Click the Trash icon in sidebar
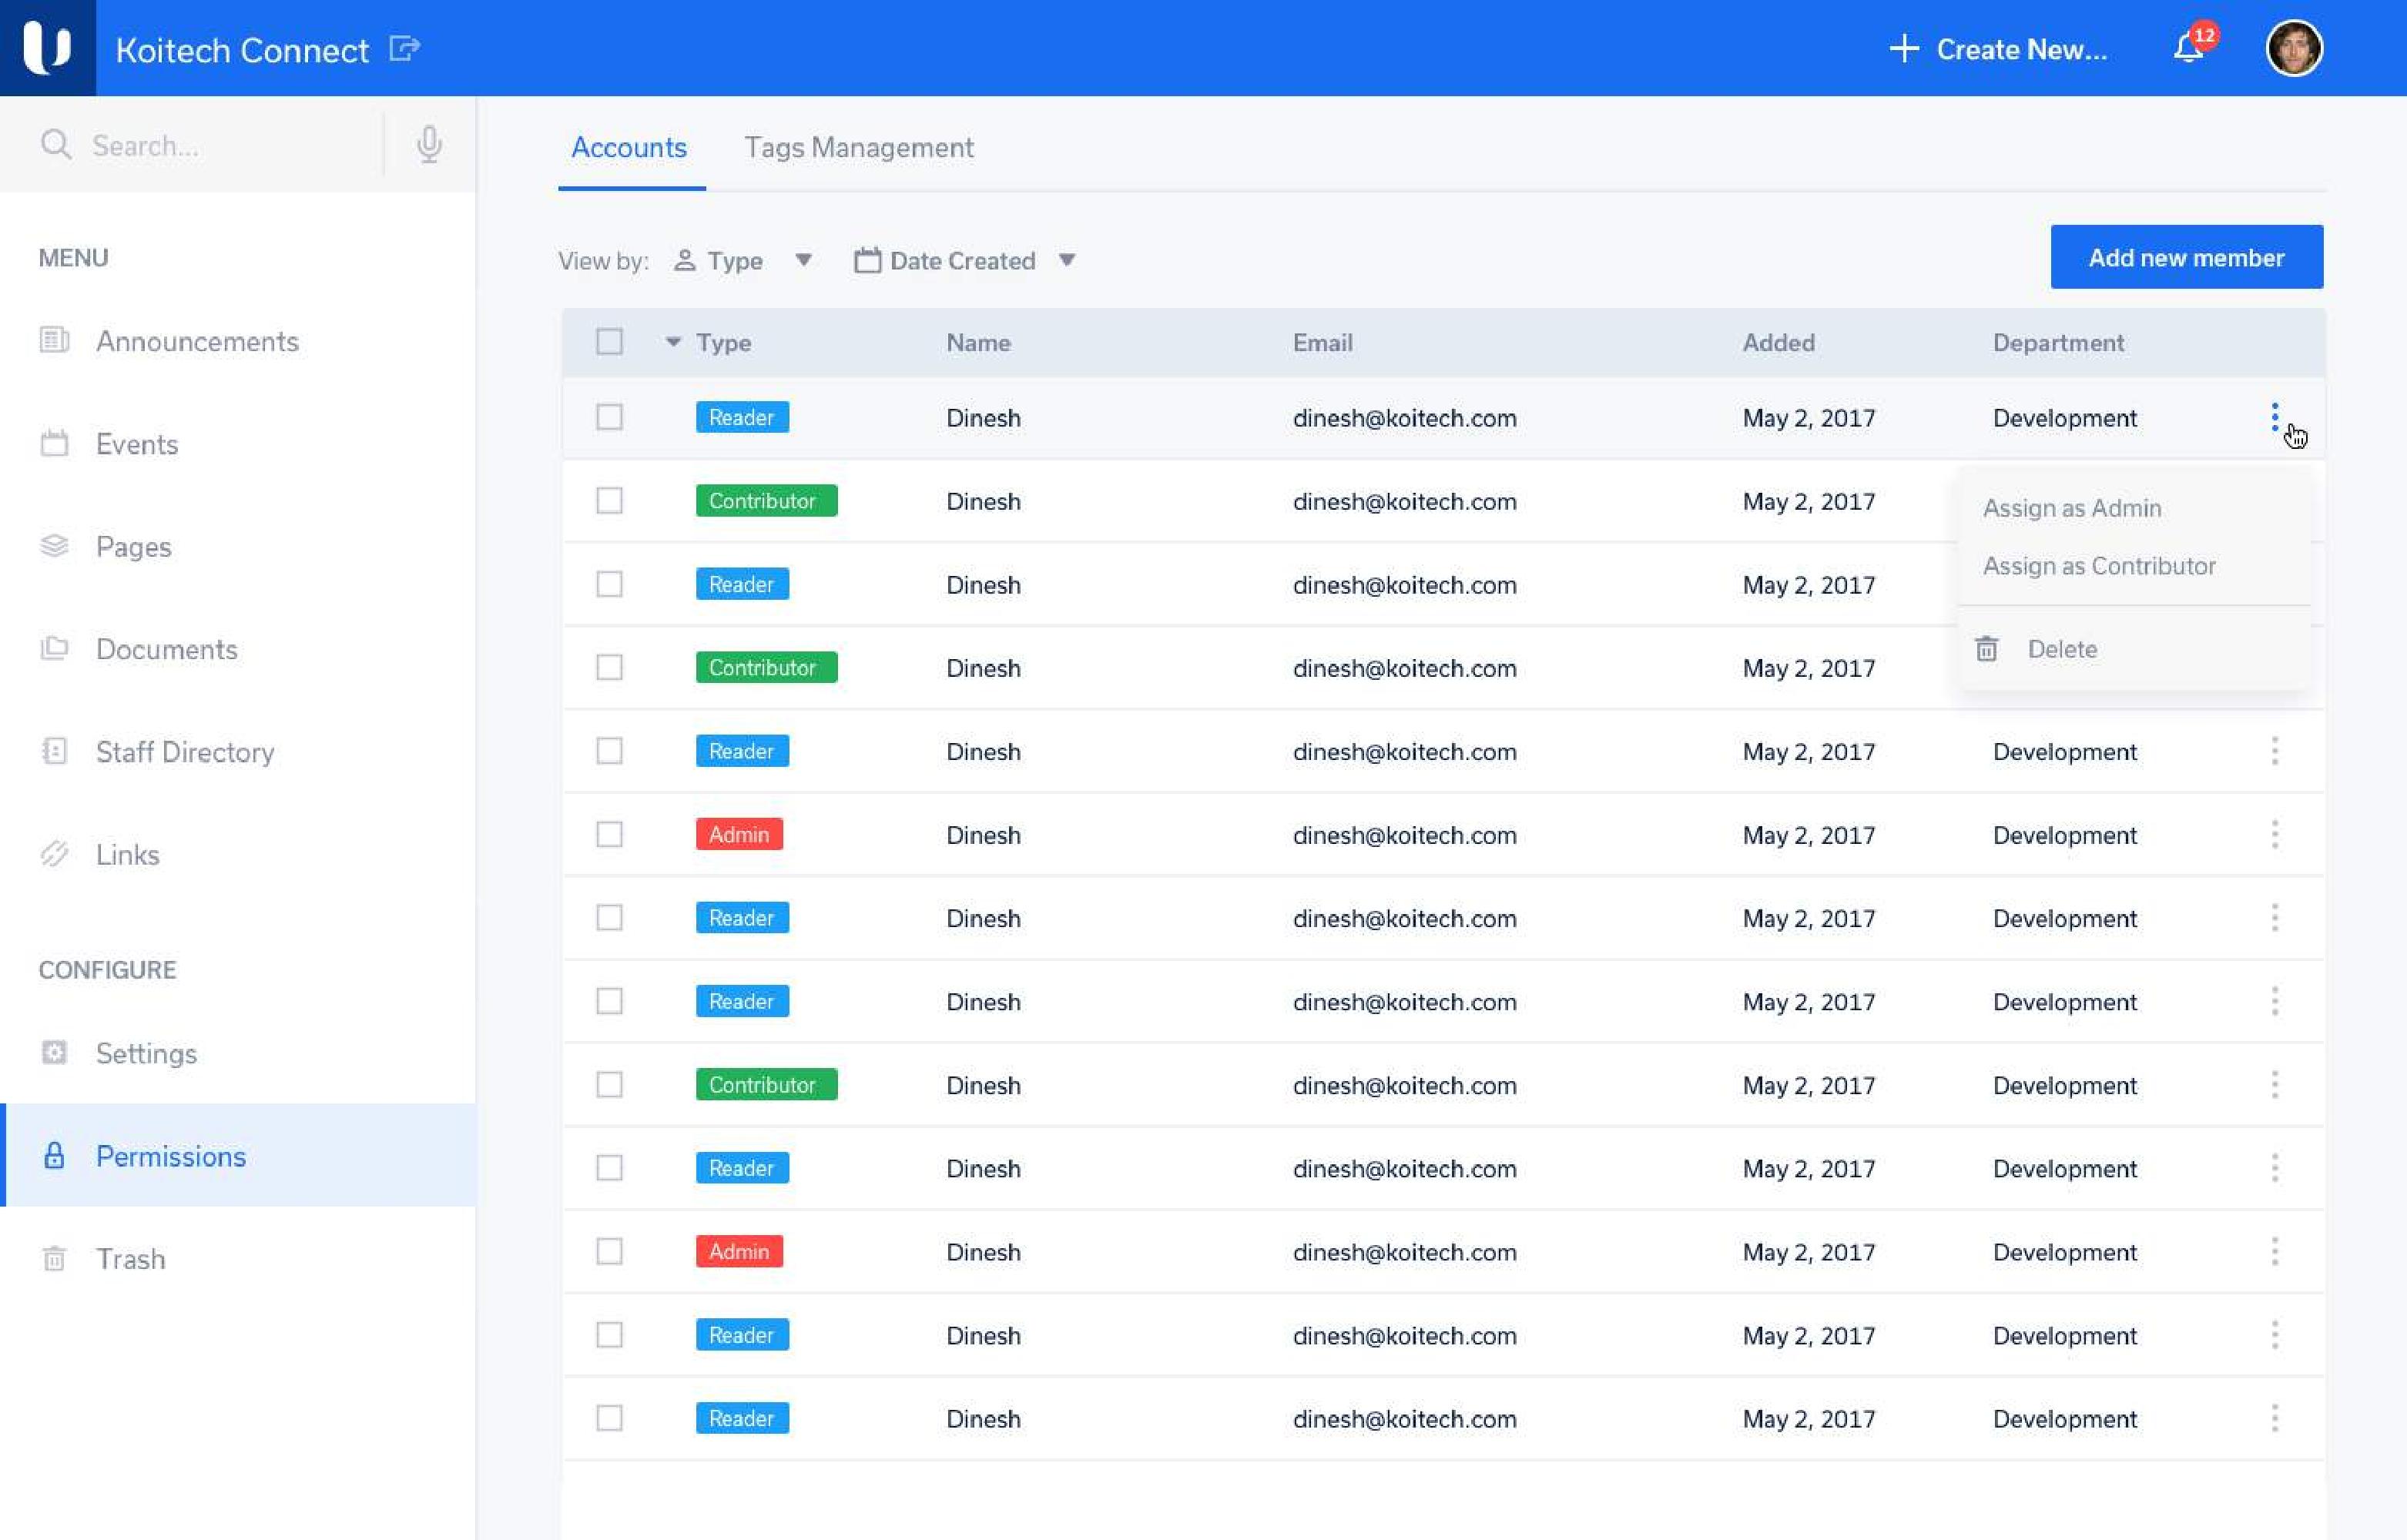The image size is (2407, 1540). point(54,1258)
